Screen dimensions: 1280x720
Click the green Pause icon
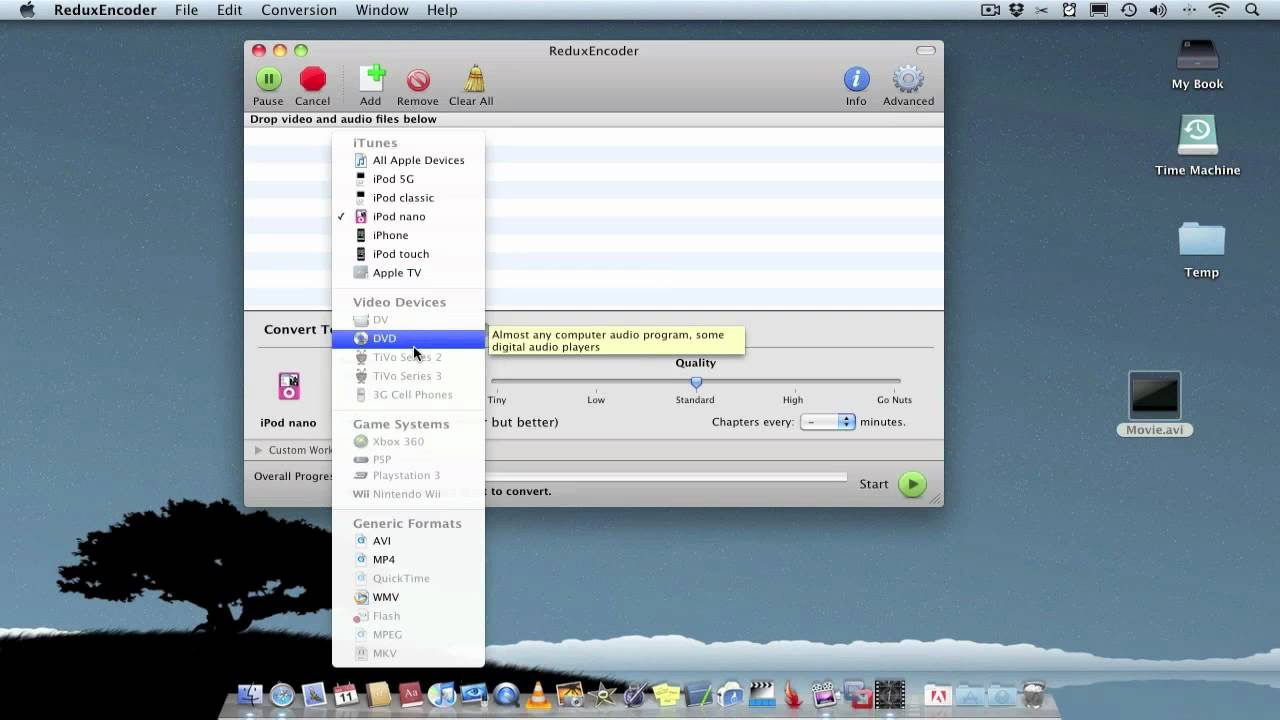tap(268, 79)
